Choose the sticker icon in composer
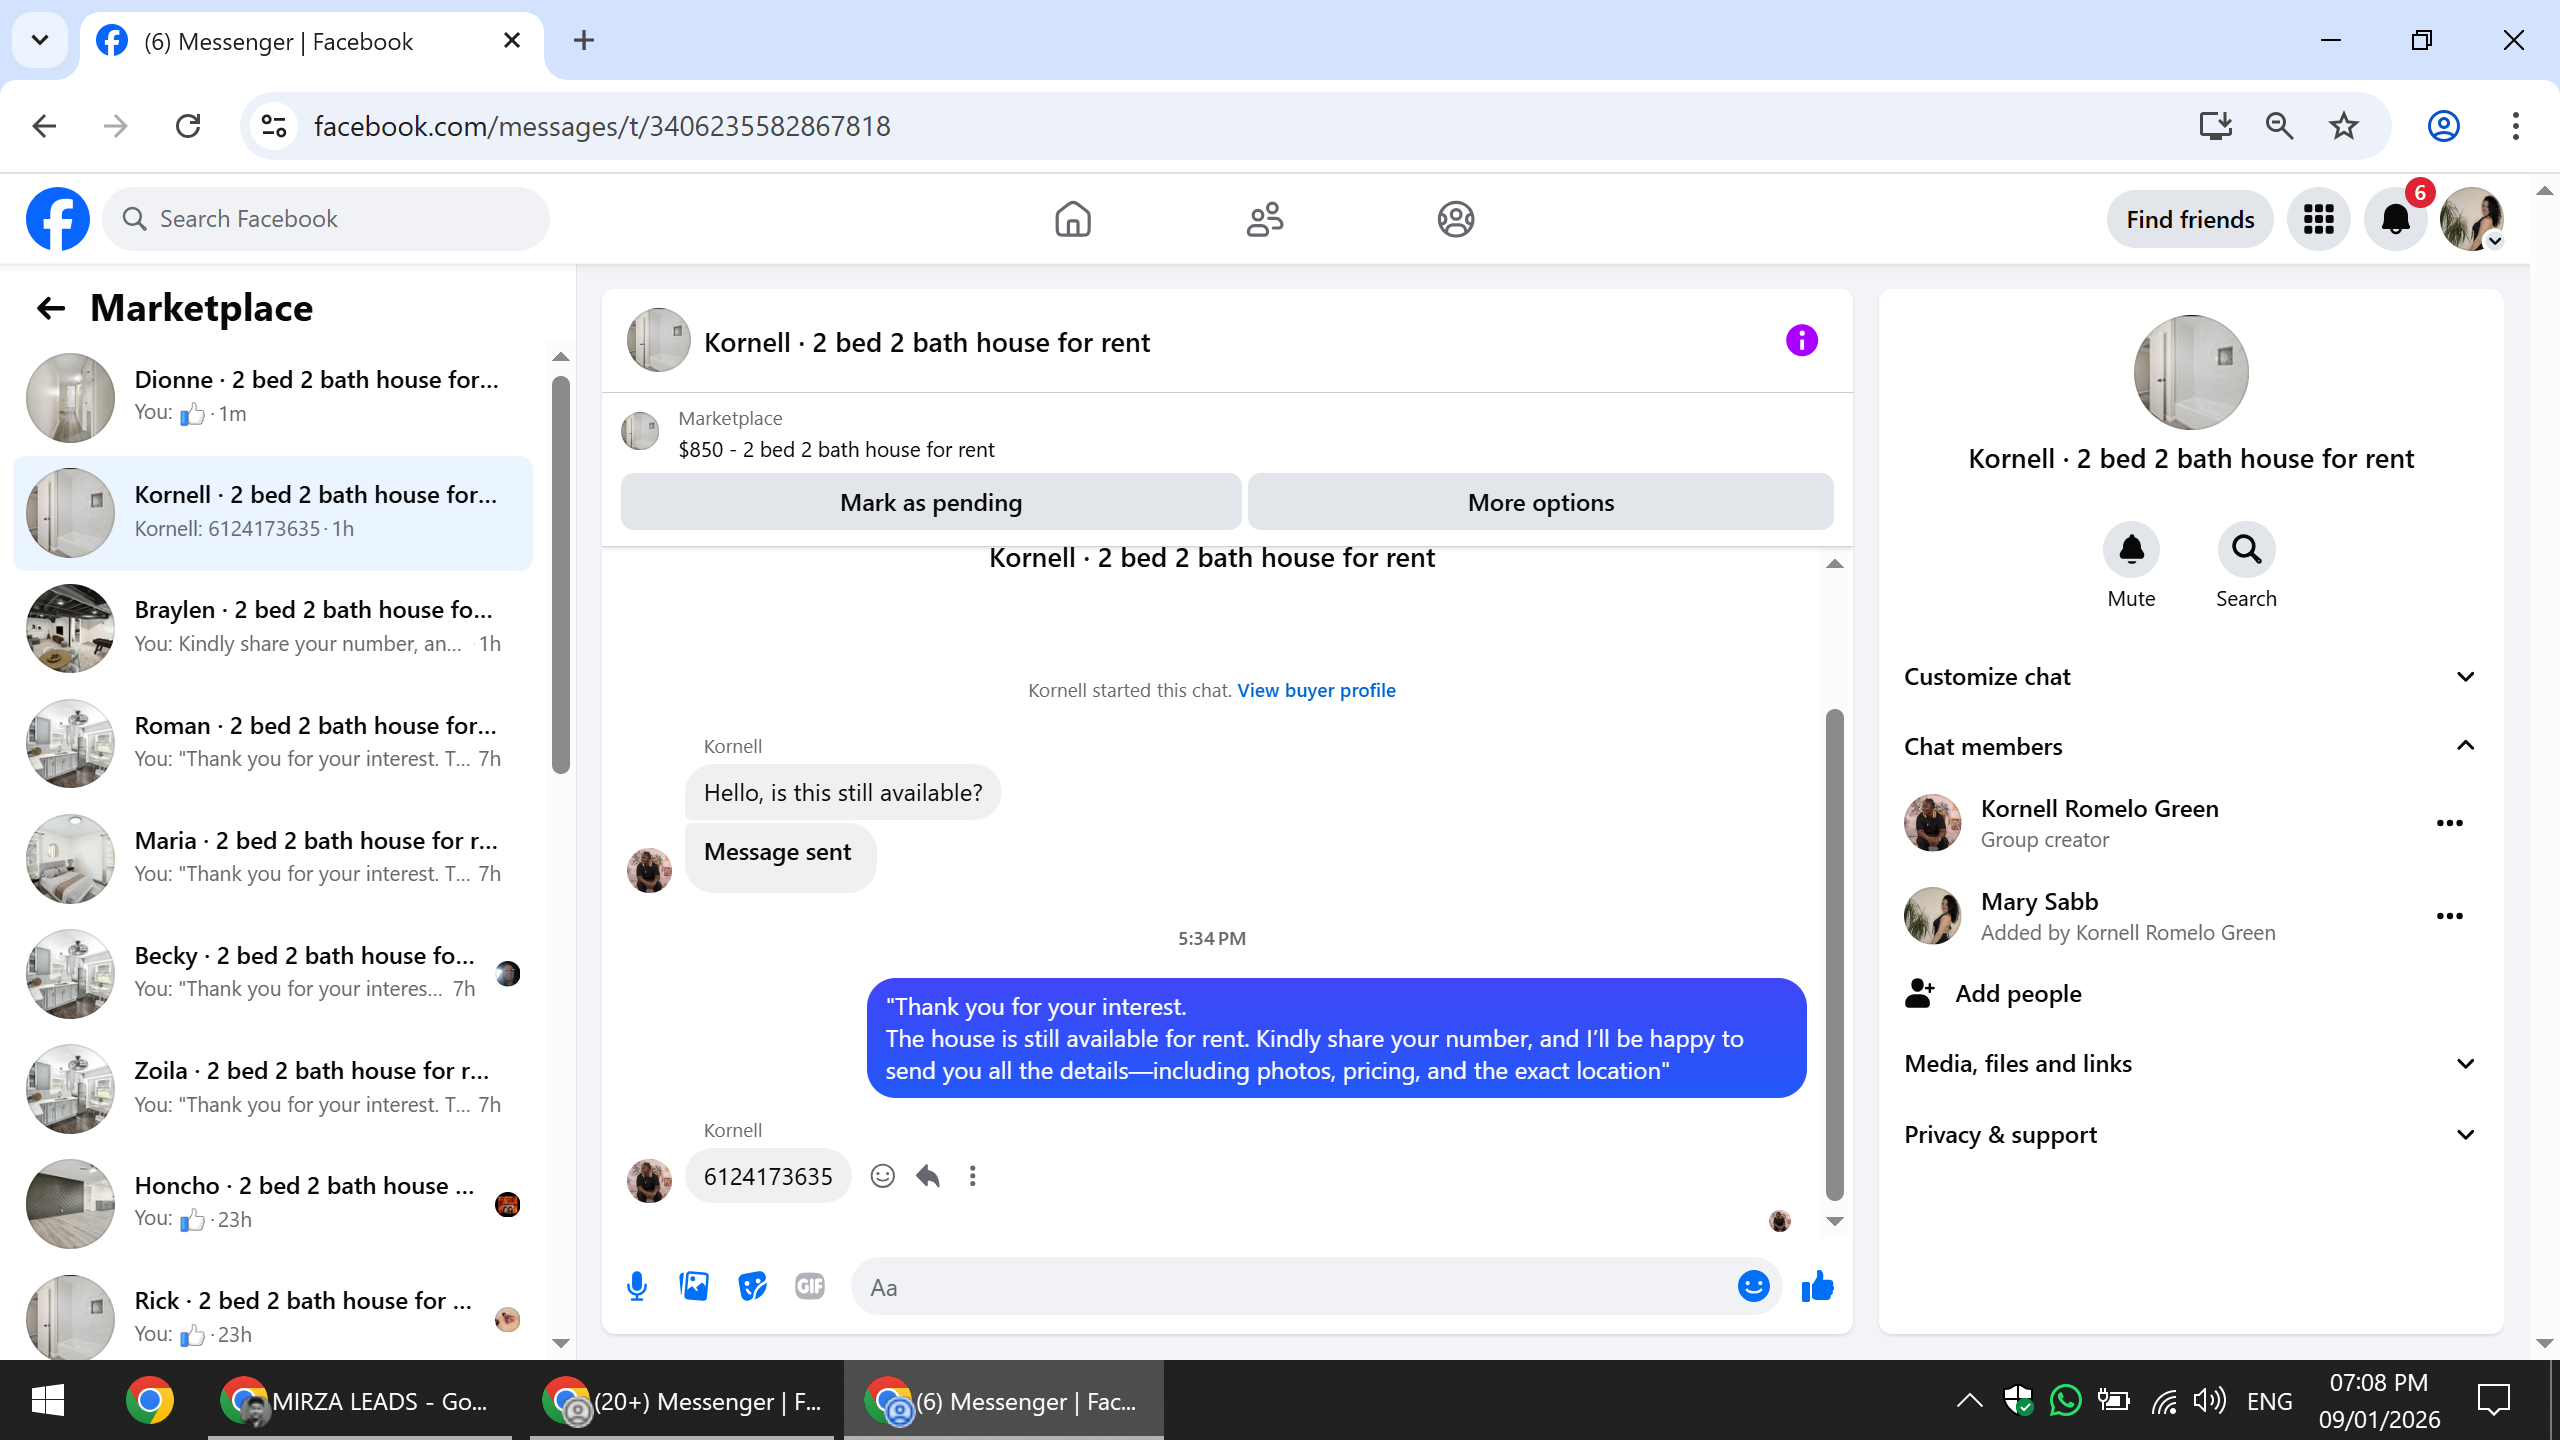The width and height of the screenshot is (2560, 1440). tap(752, 1286)
